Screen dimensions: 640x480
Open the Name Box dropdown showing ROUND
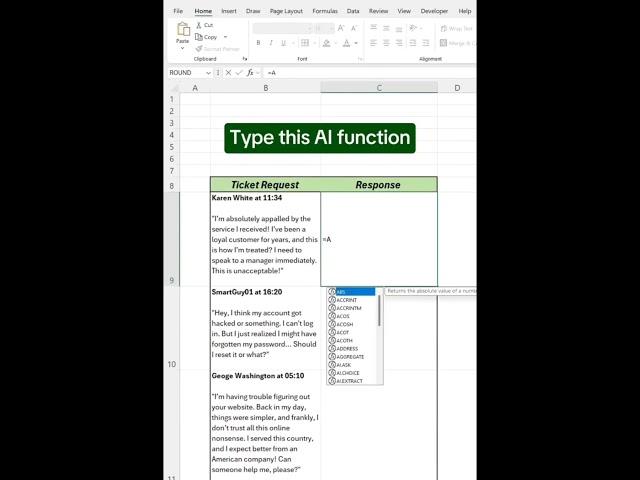tap(208, 73)
